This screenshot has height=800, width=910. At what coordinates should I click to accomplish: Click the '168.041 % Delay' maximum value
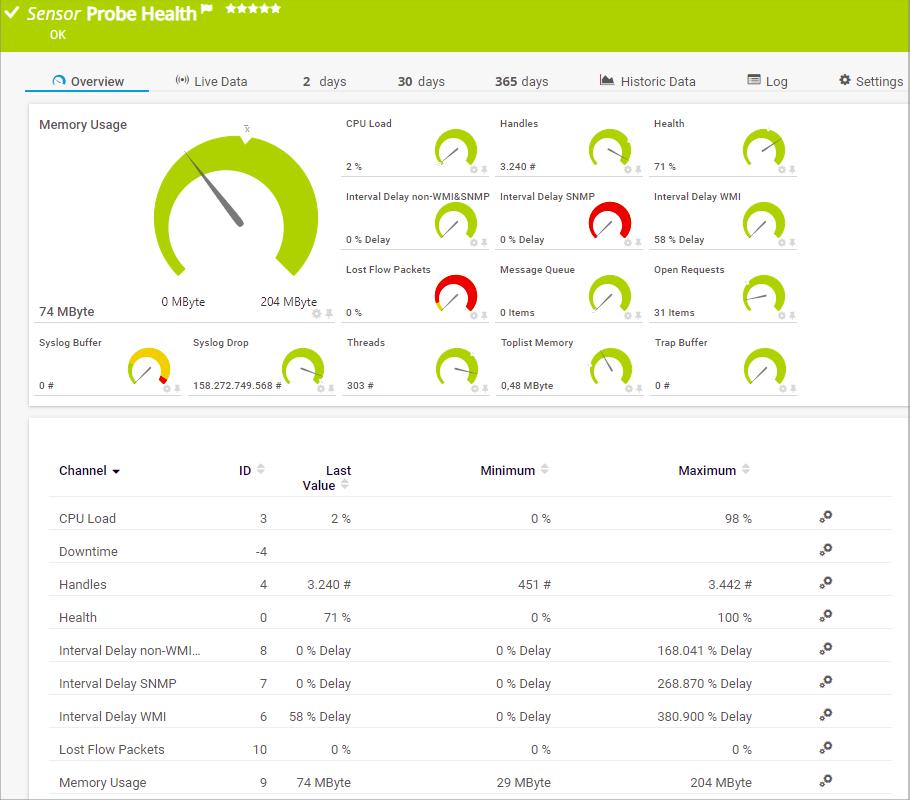(704, 651)
